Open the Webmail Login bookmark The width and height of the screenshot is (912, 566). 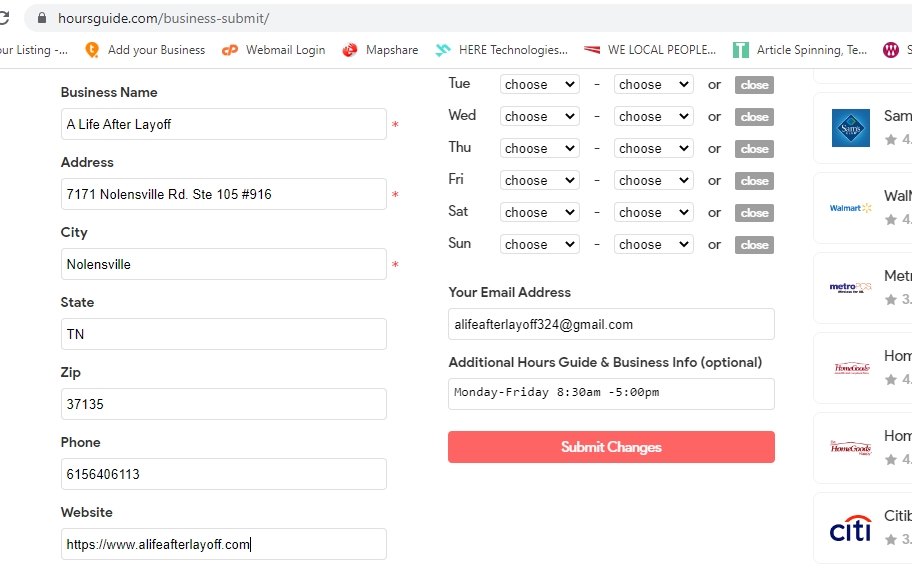[274, 50]
